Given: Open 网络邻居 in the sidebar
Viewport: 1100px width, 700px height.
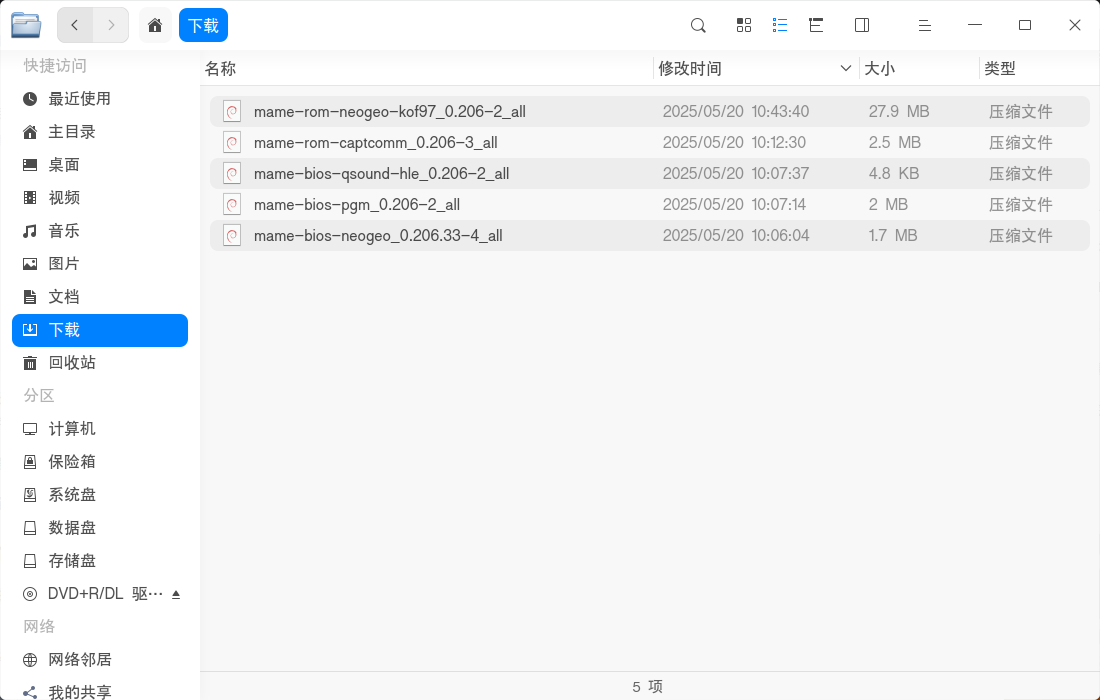Looking at the screenshot, I should point(100,659).
